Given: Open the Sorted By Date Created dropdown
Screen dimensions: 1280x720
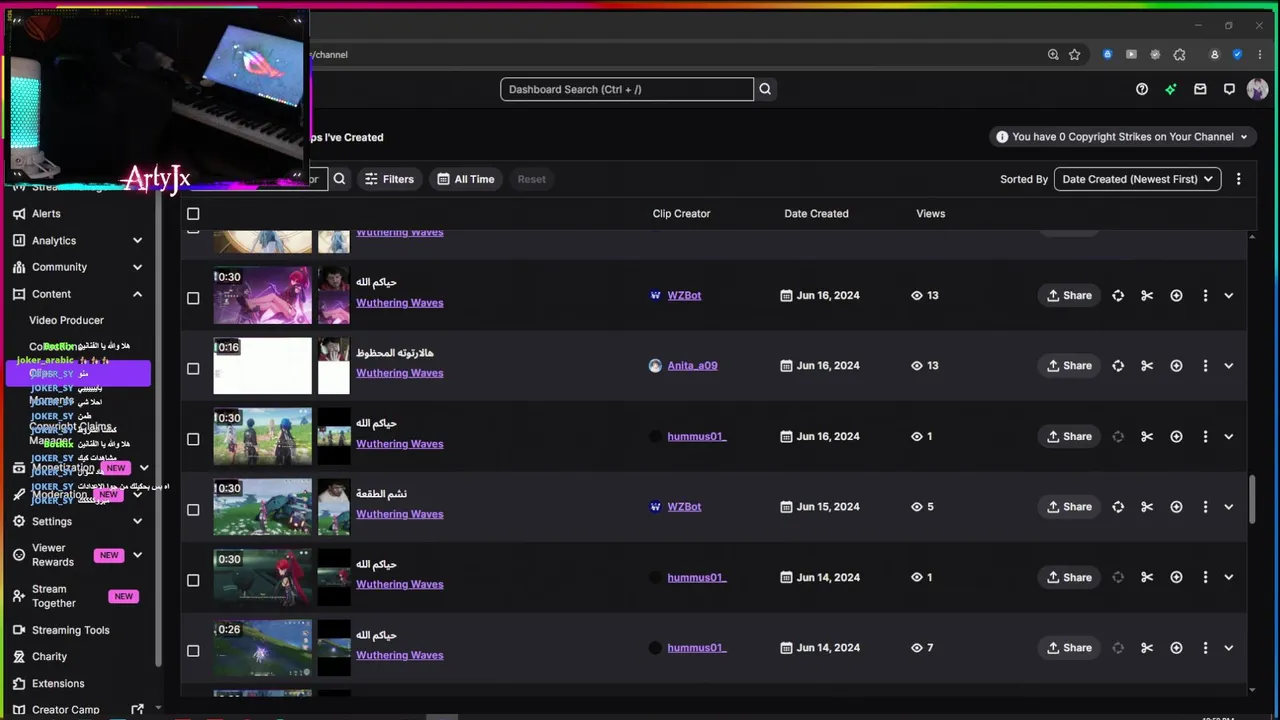Looking at the screenshot, I should pos(1137,179).
